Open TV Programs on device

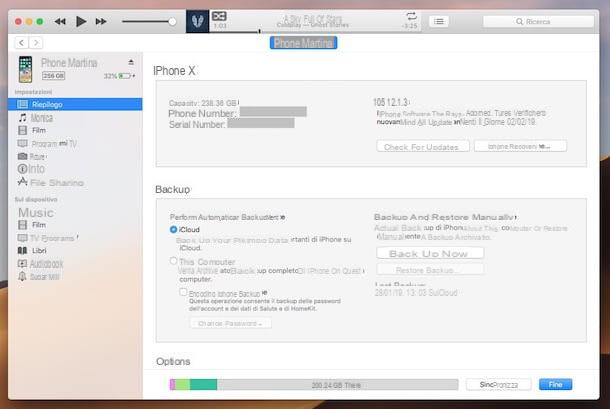tap(75, 238)
